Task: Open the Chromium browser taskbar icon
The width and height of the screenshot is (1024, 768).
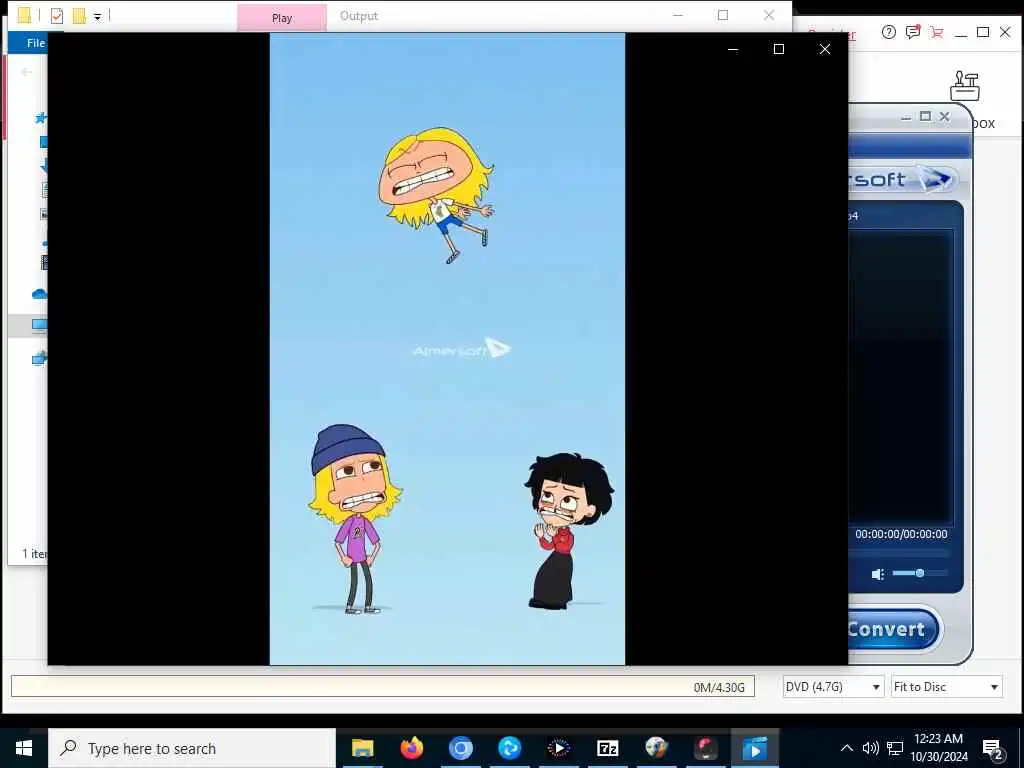Action: (460, 748)
